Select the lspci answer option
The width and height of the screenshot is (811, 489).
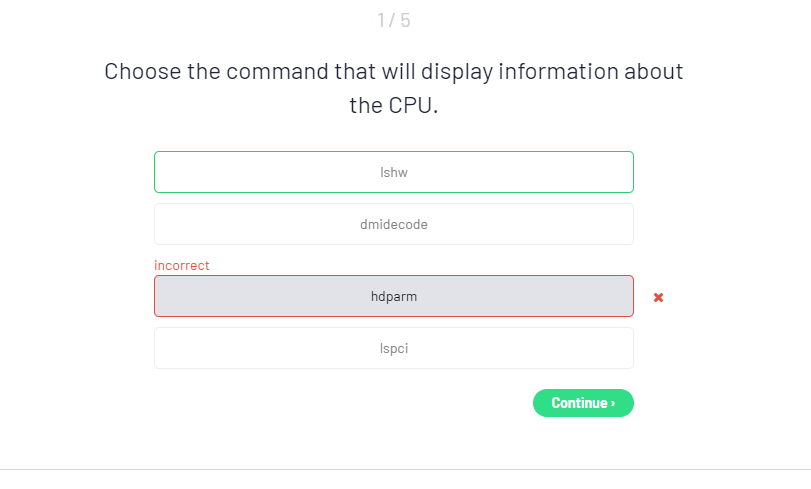coord(394,348)
